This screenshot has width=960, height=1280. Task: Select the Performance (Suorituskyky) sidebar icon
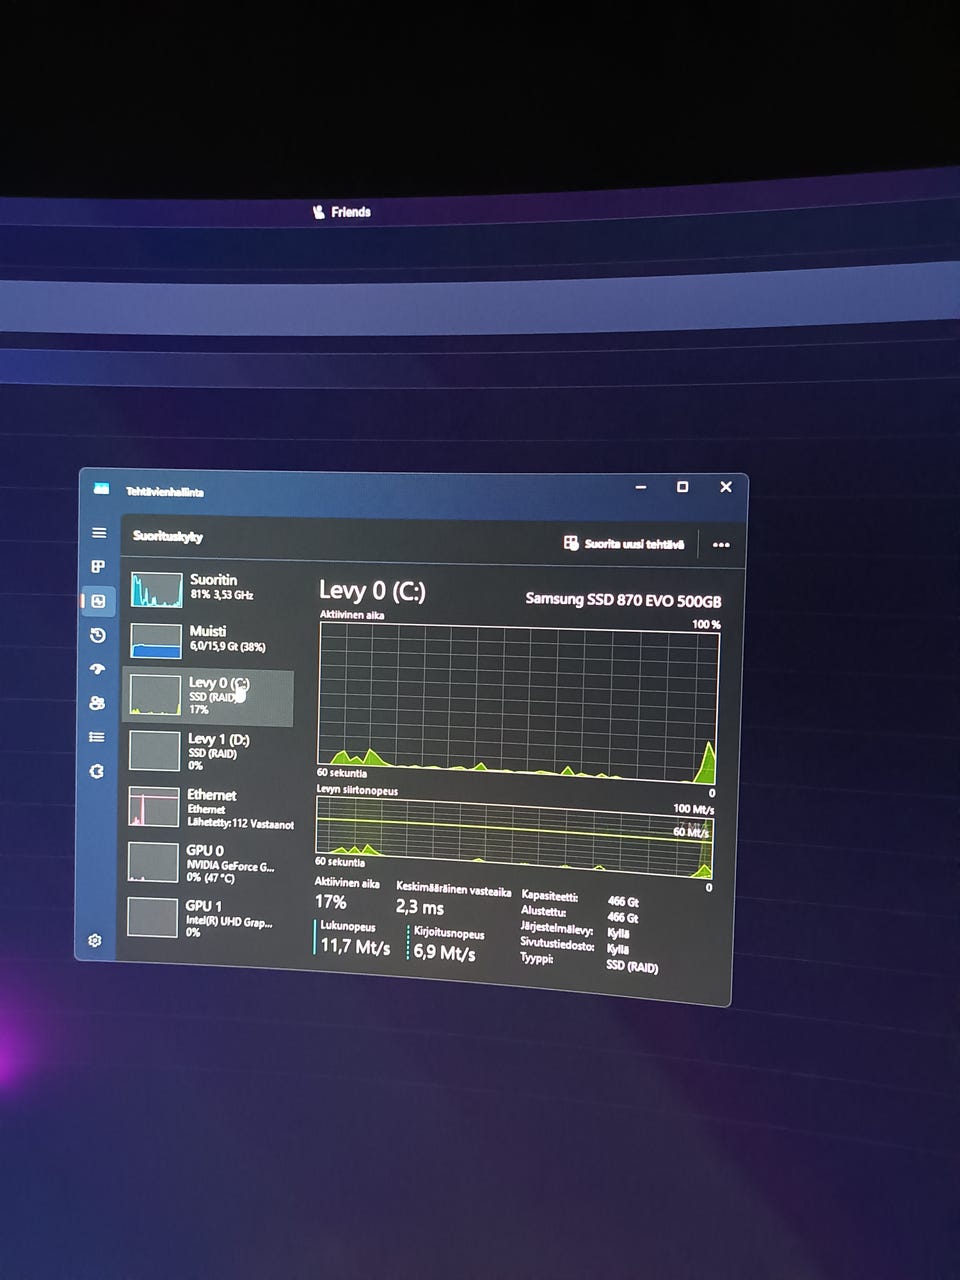(98, 601)
